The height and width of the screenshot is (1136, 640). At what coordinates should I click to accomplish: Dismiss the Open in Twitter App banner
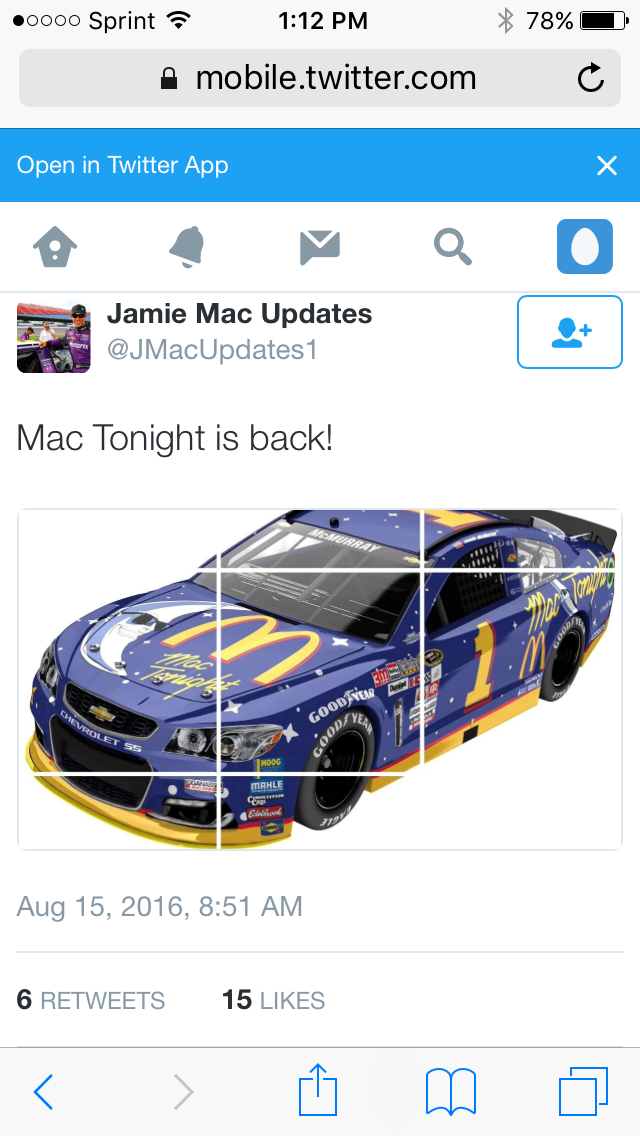pyautogui.click(x=607, y=166)
